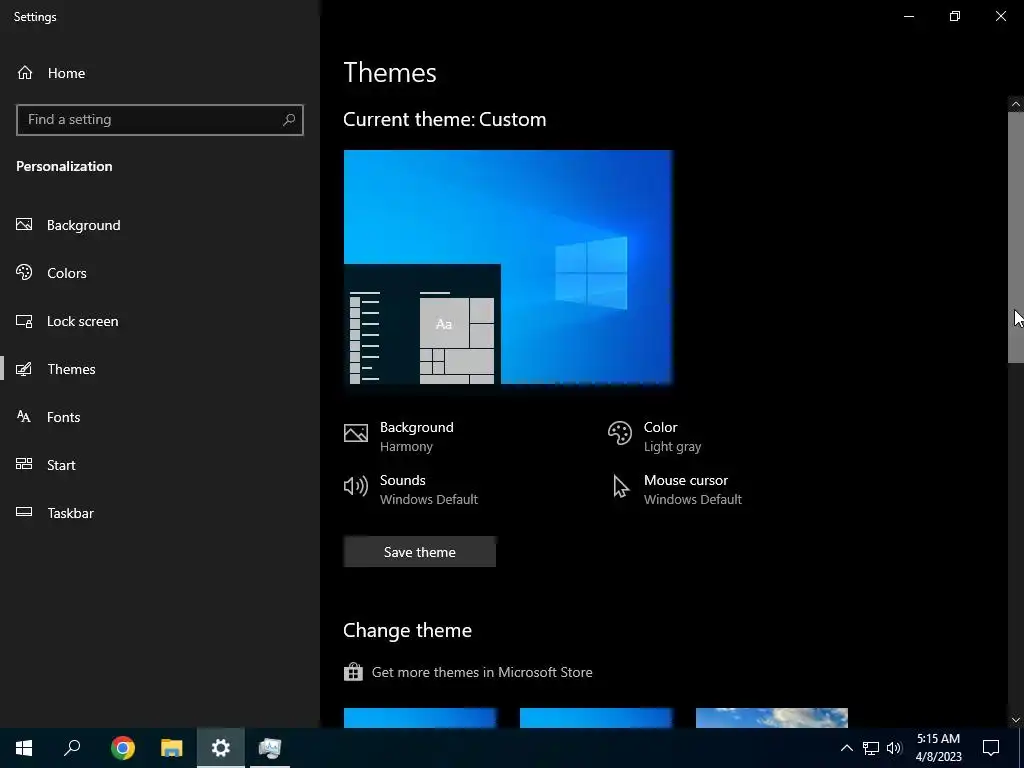
Task: Click the vertical scrollbar thumb
Action: [1016, 237]
